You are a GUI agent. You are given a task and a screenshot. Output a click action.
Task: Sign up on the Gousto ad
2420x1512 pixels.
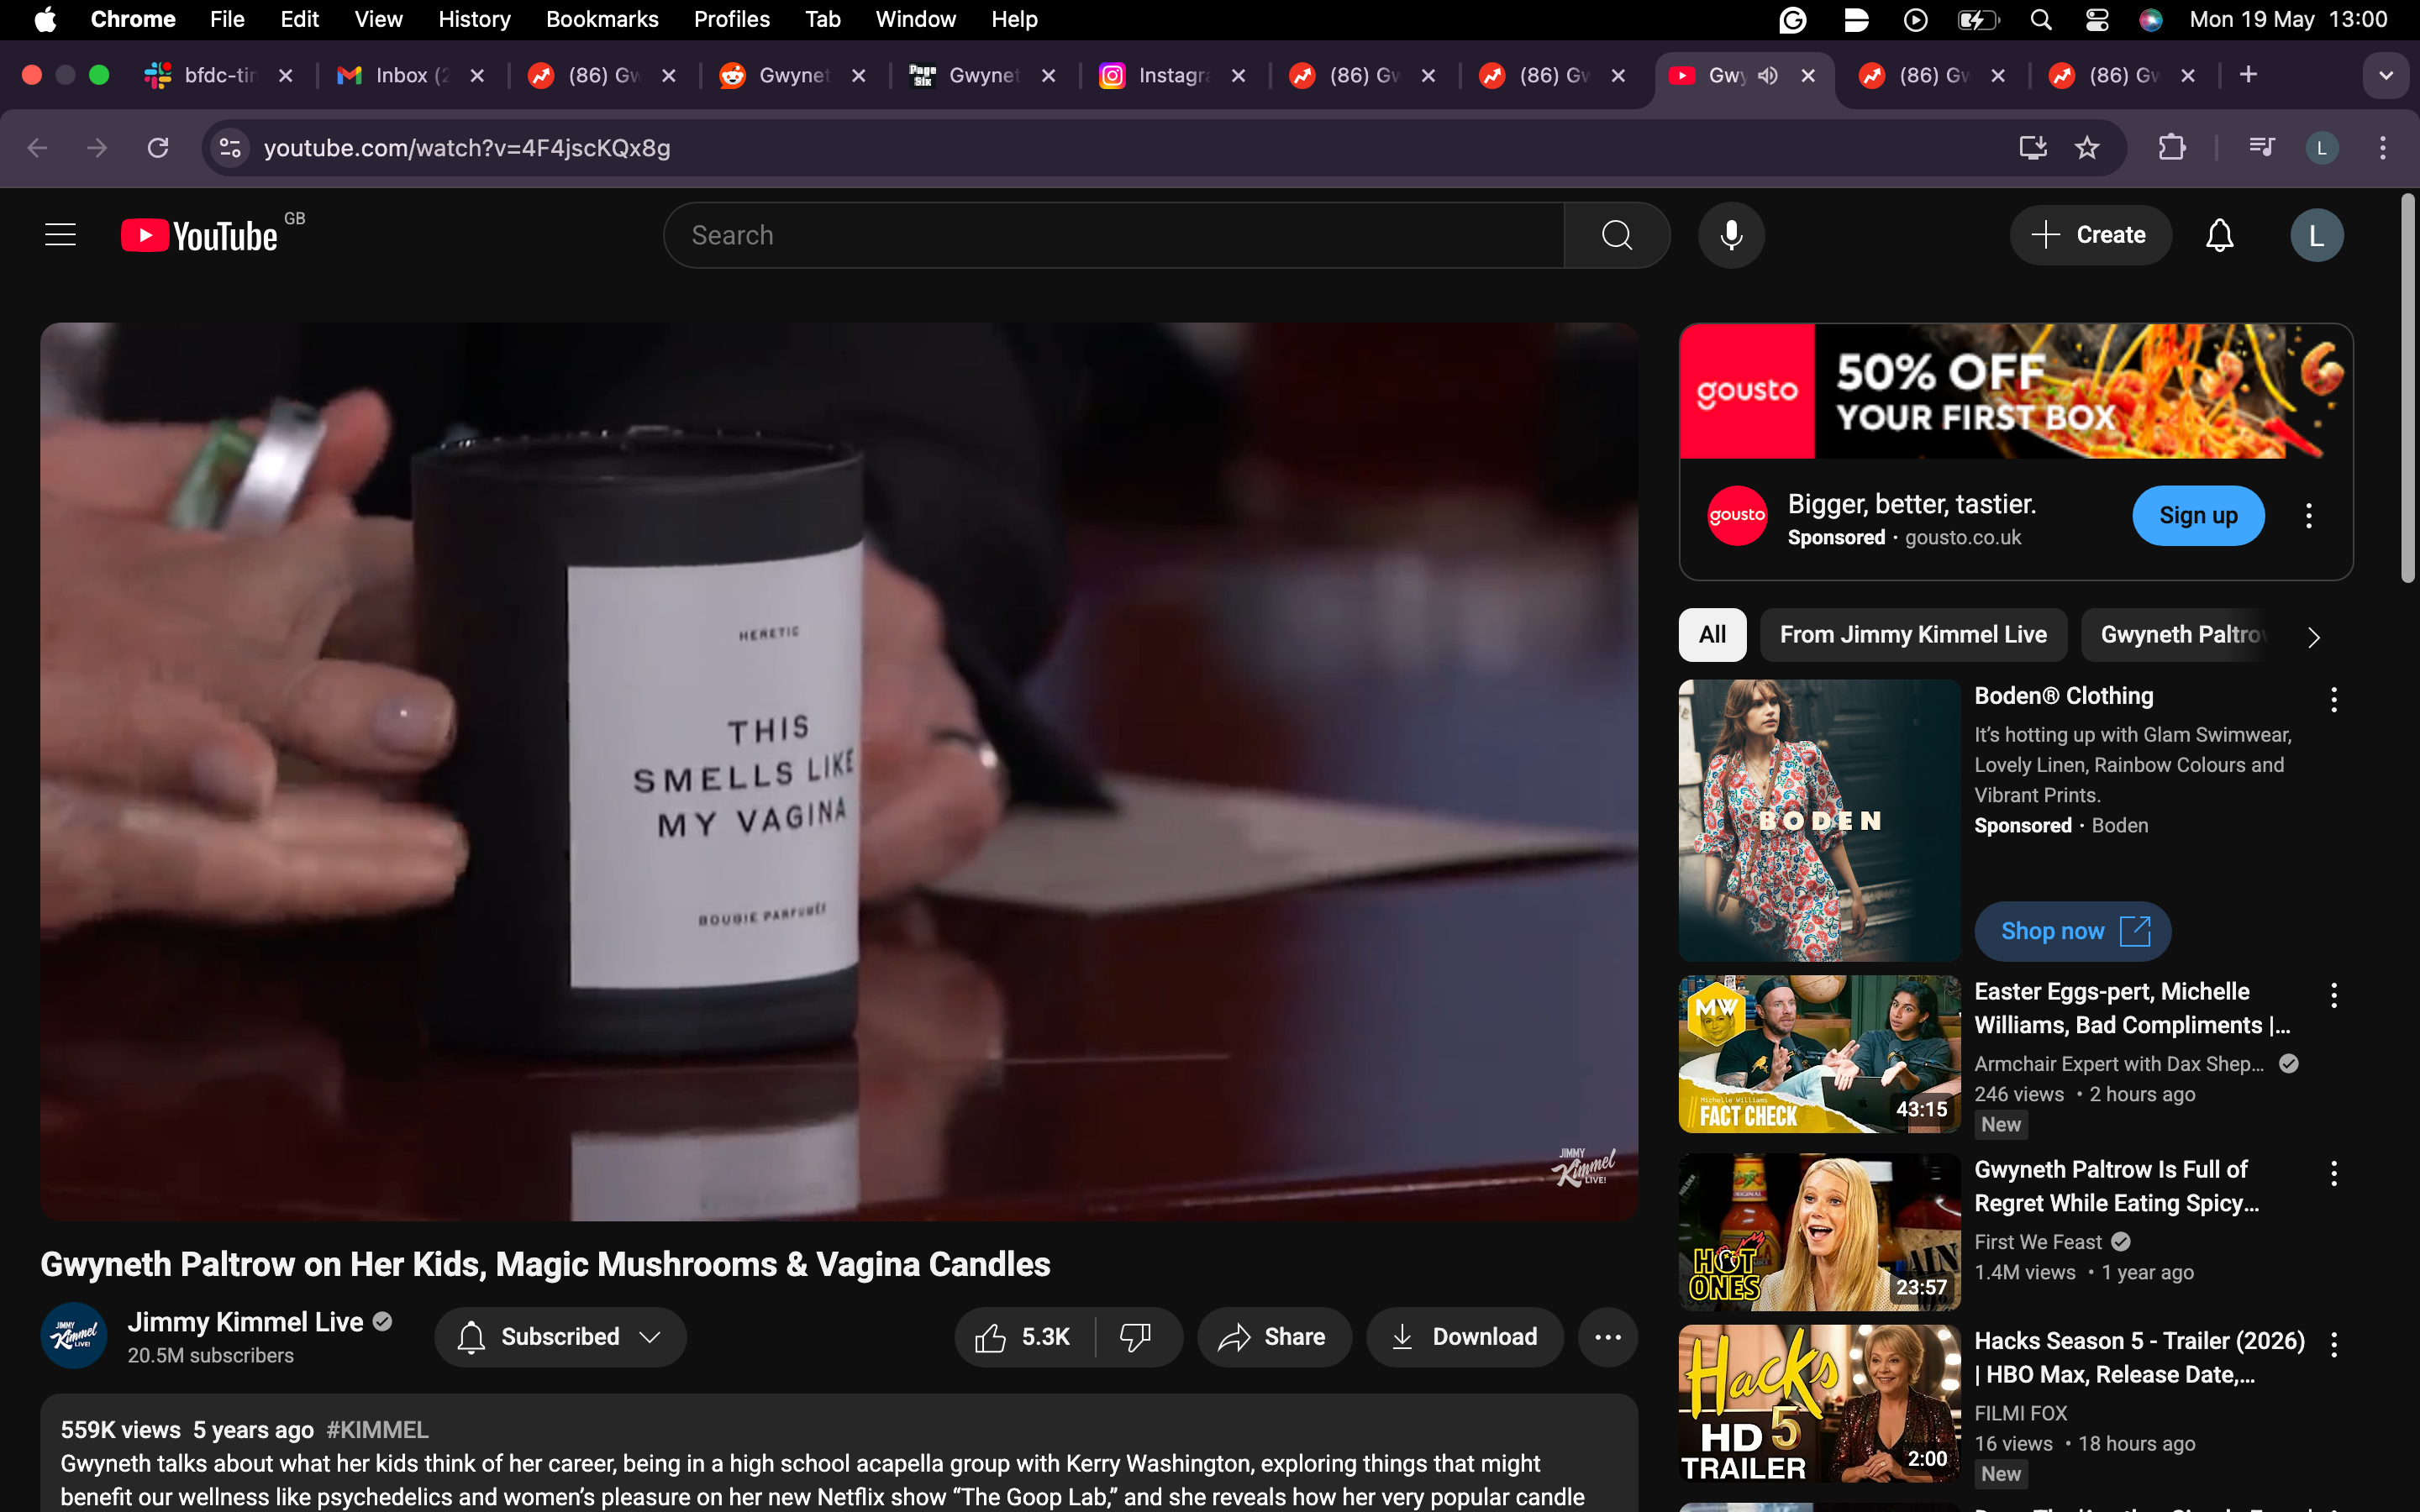[x=2197, y=515]
